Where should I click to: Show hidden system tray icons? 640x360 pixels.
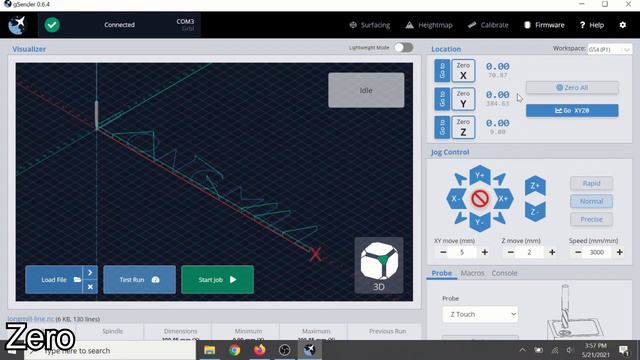pos(522,350)
